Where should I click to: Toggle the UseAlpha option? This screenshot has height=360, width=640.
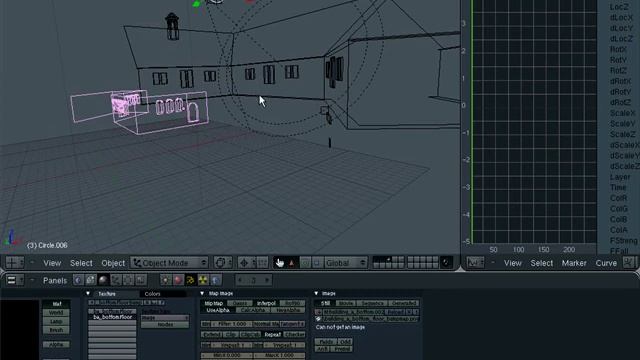coord(218,310)
